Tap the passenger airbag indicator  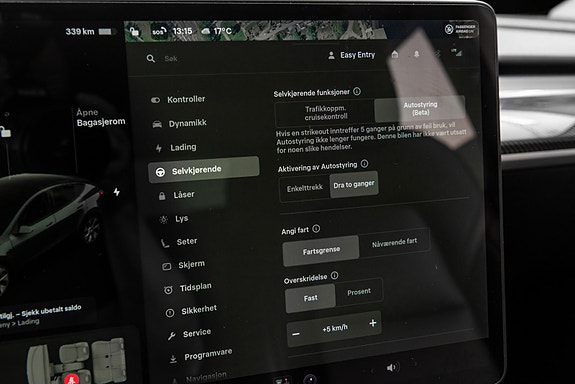[x=461, y=29]
